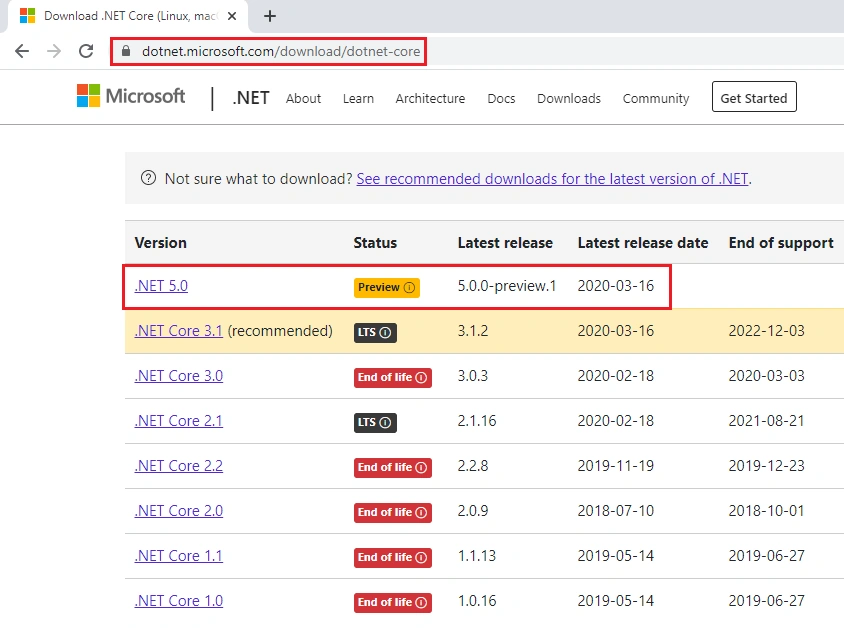The height and width of the screenshot is (628, 844).
Task: Open the recommended downloads link
Action: (x=552, y=178)
